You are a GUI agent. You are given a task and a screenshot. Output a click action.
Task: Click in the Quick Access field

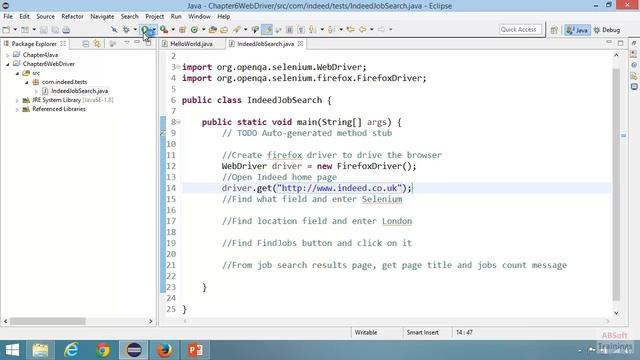521,30
